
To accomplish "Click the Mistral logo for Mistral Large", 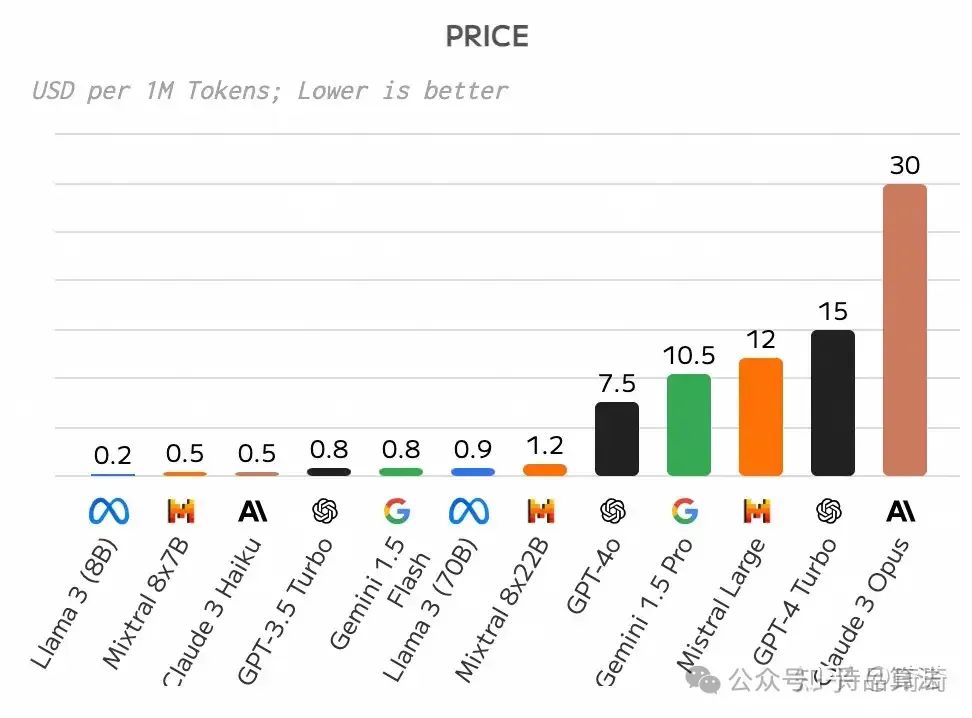I will 757,512.
